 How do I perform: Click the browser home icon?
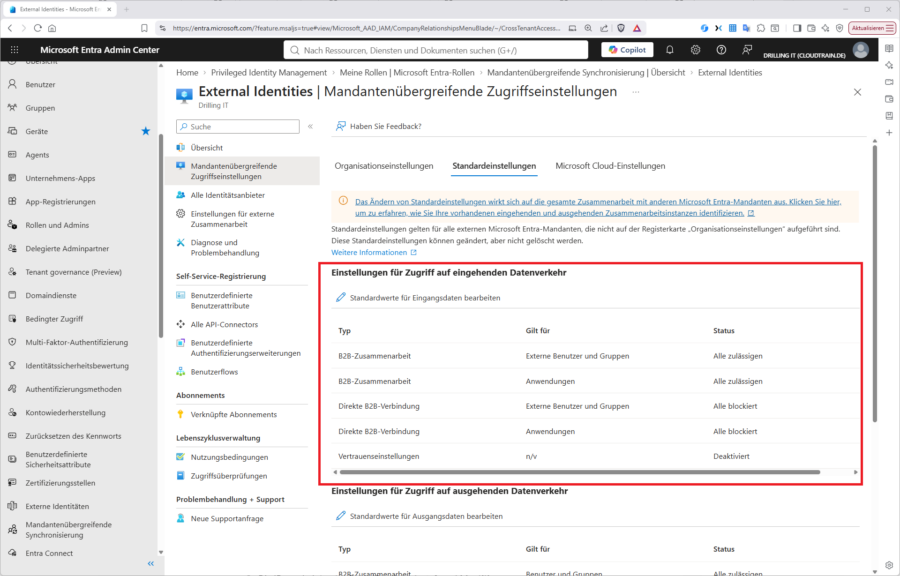[x=52, y=28]
